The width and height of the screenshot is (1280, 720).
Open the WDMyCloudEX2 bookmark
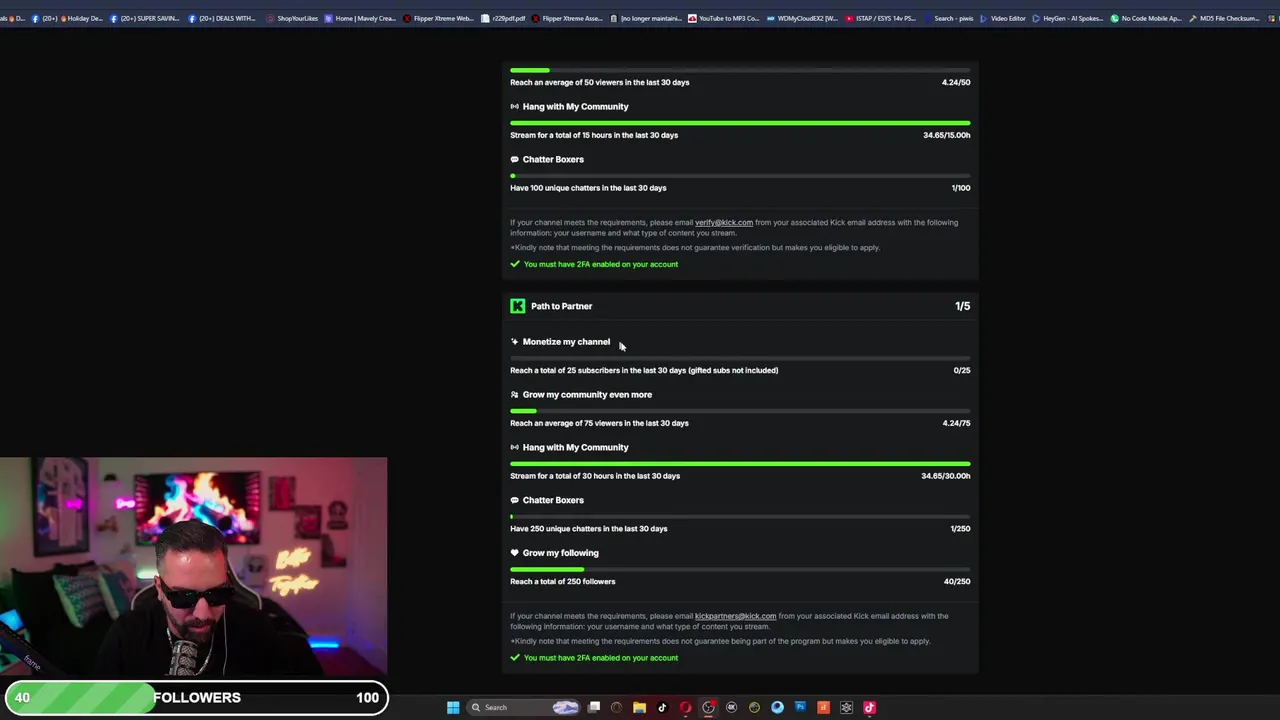pyautogui.click(x=802, y=18)
